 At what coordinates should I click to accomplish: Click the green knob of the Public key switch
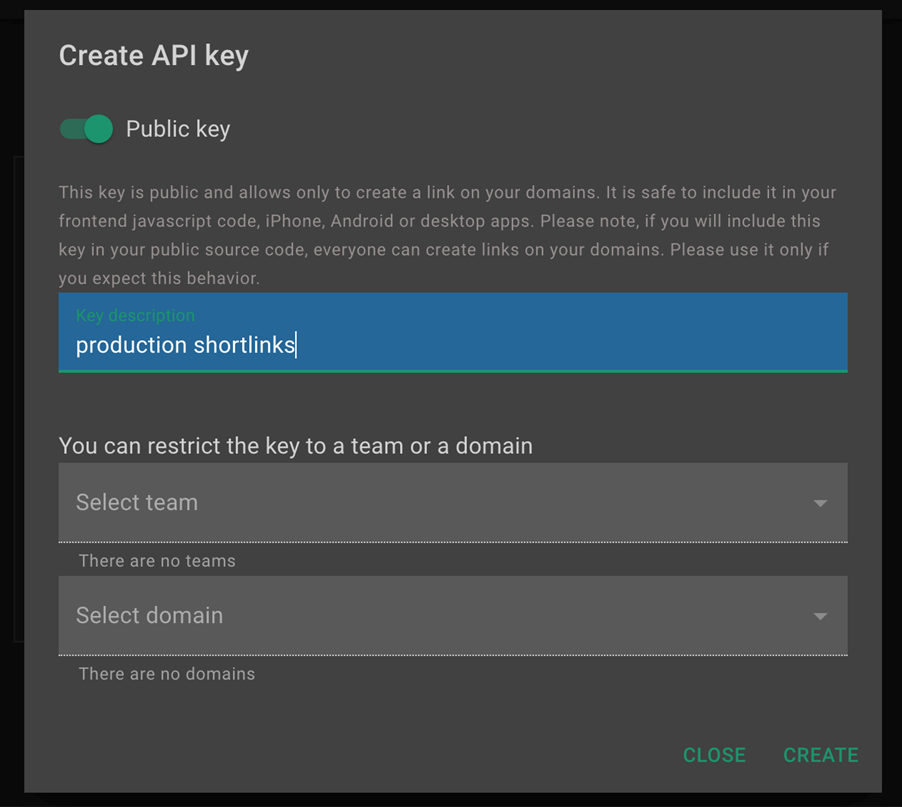click(98, 129)
